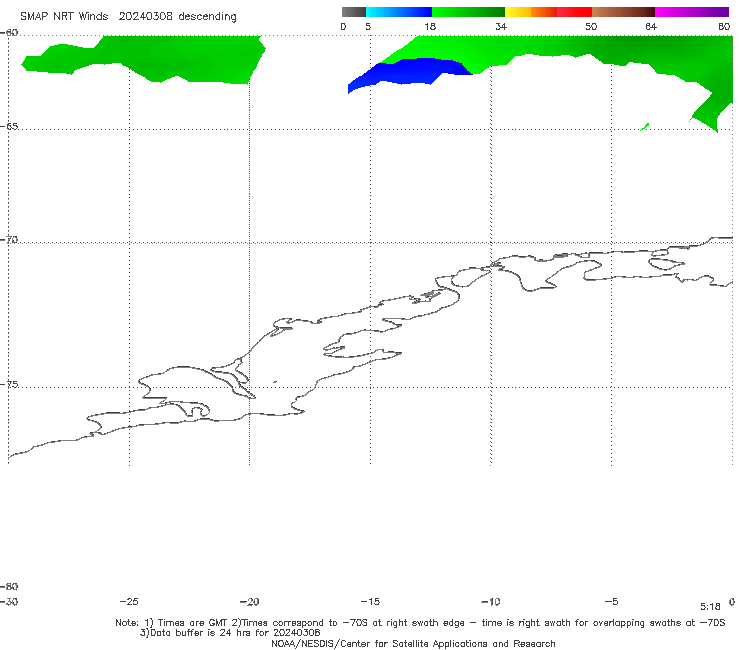
Task: Click the note 'Data buffer is 24 hrs'
Action: pyautogui.click(x=202, y=633)
